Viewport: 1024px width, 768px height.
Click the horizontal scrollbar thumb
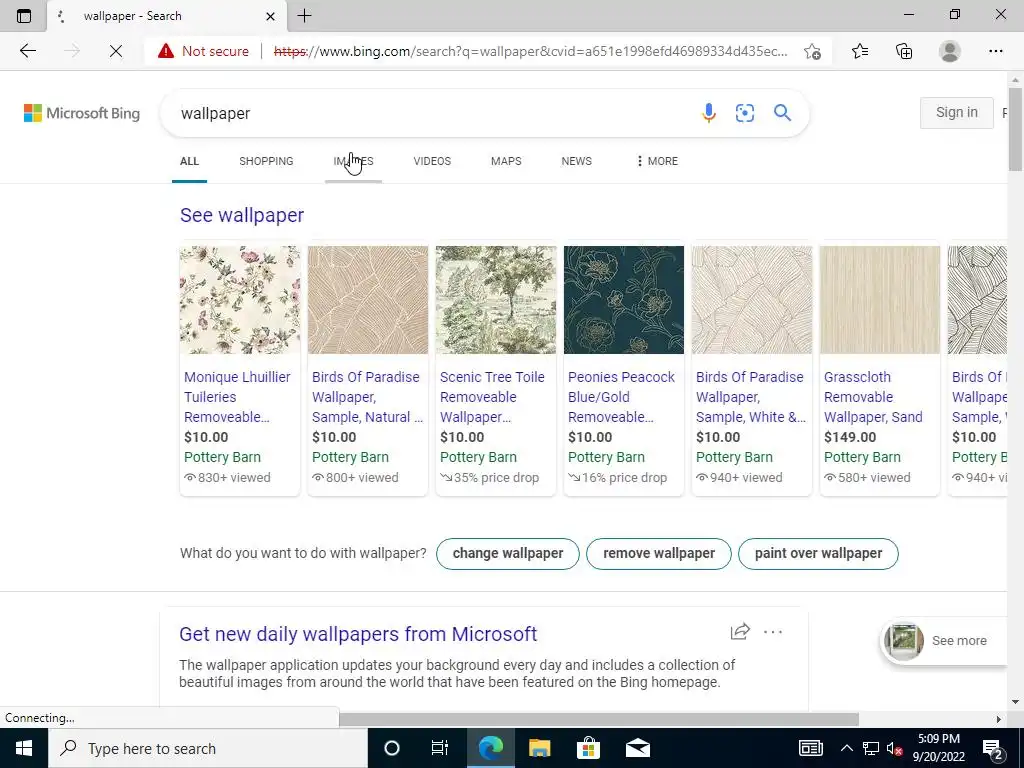pos(598,719)
